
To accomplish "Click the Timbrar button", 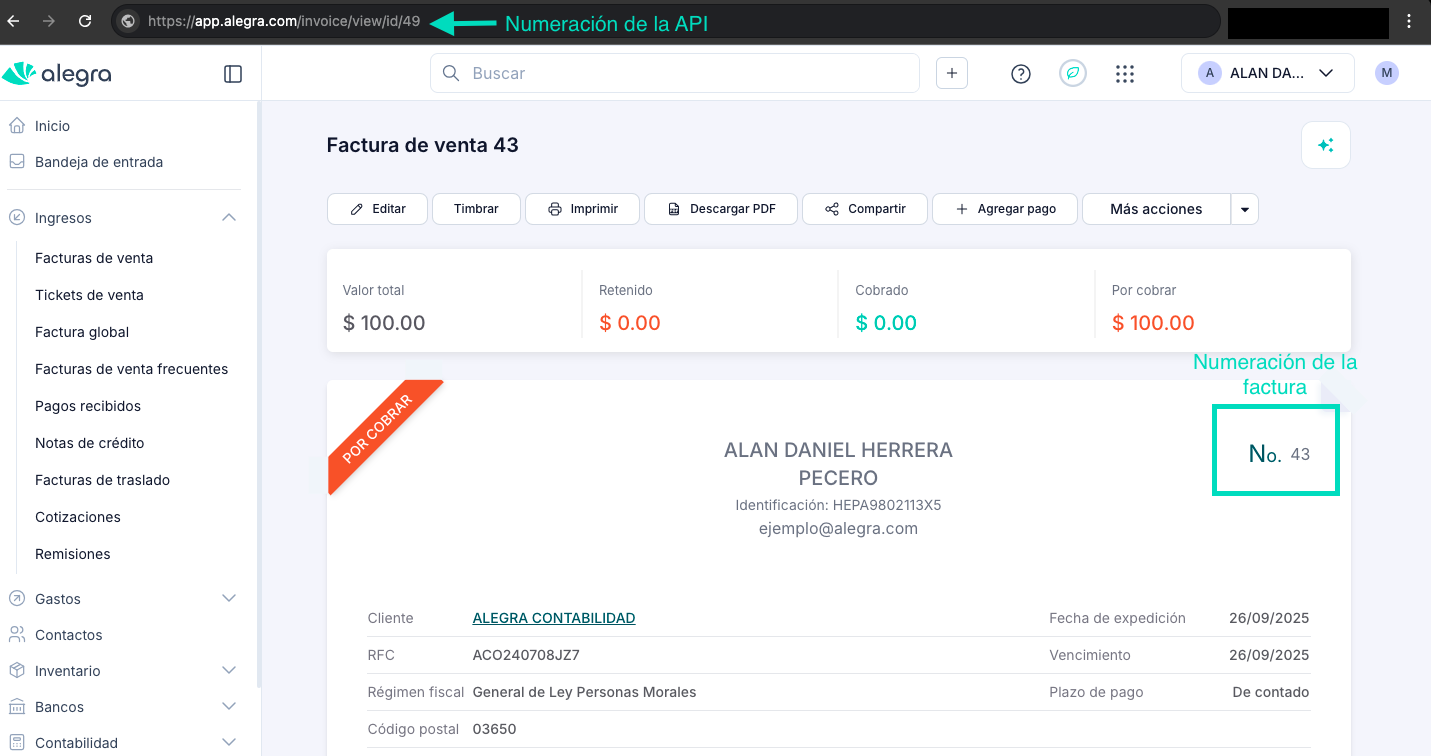I will pyautogui.click(x=476, y=209).
